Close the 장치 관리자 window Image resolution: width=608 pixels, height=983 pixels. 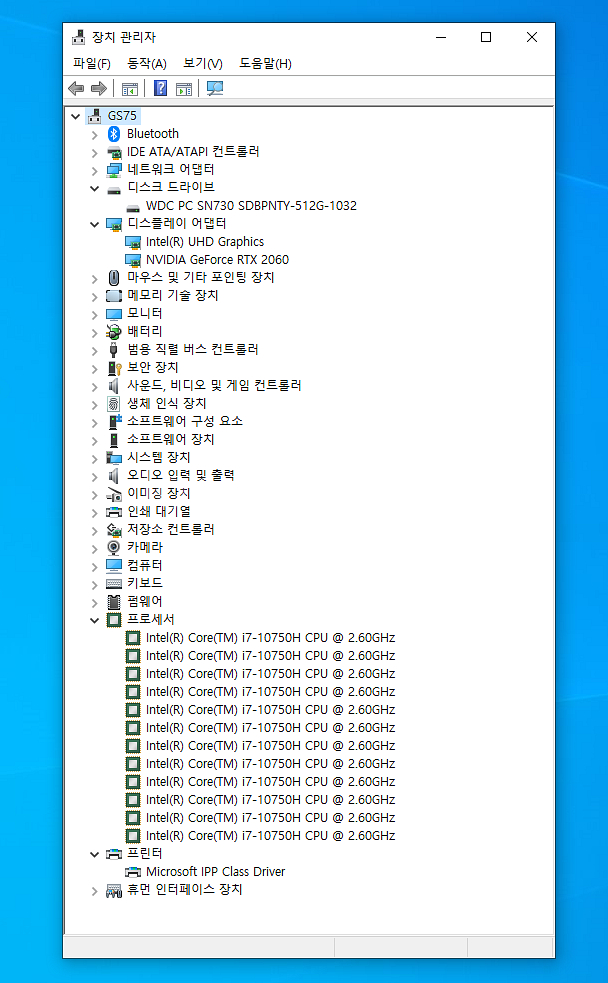[x=532, y=37]
